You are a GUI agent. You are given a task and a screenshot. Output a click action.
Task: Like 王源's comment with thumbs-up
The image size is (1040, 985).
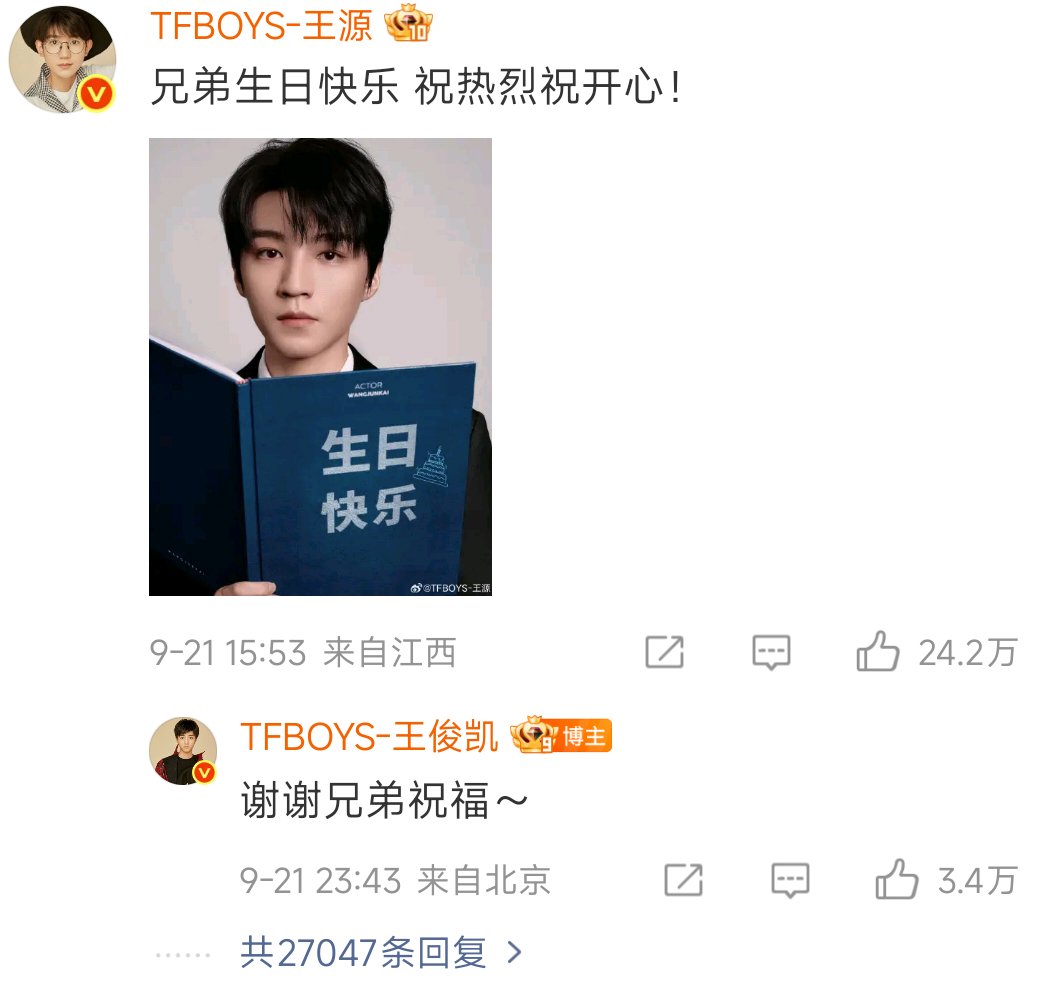[x=878, y=651]
